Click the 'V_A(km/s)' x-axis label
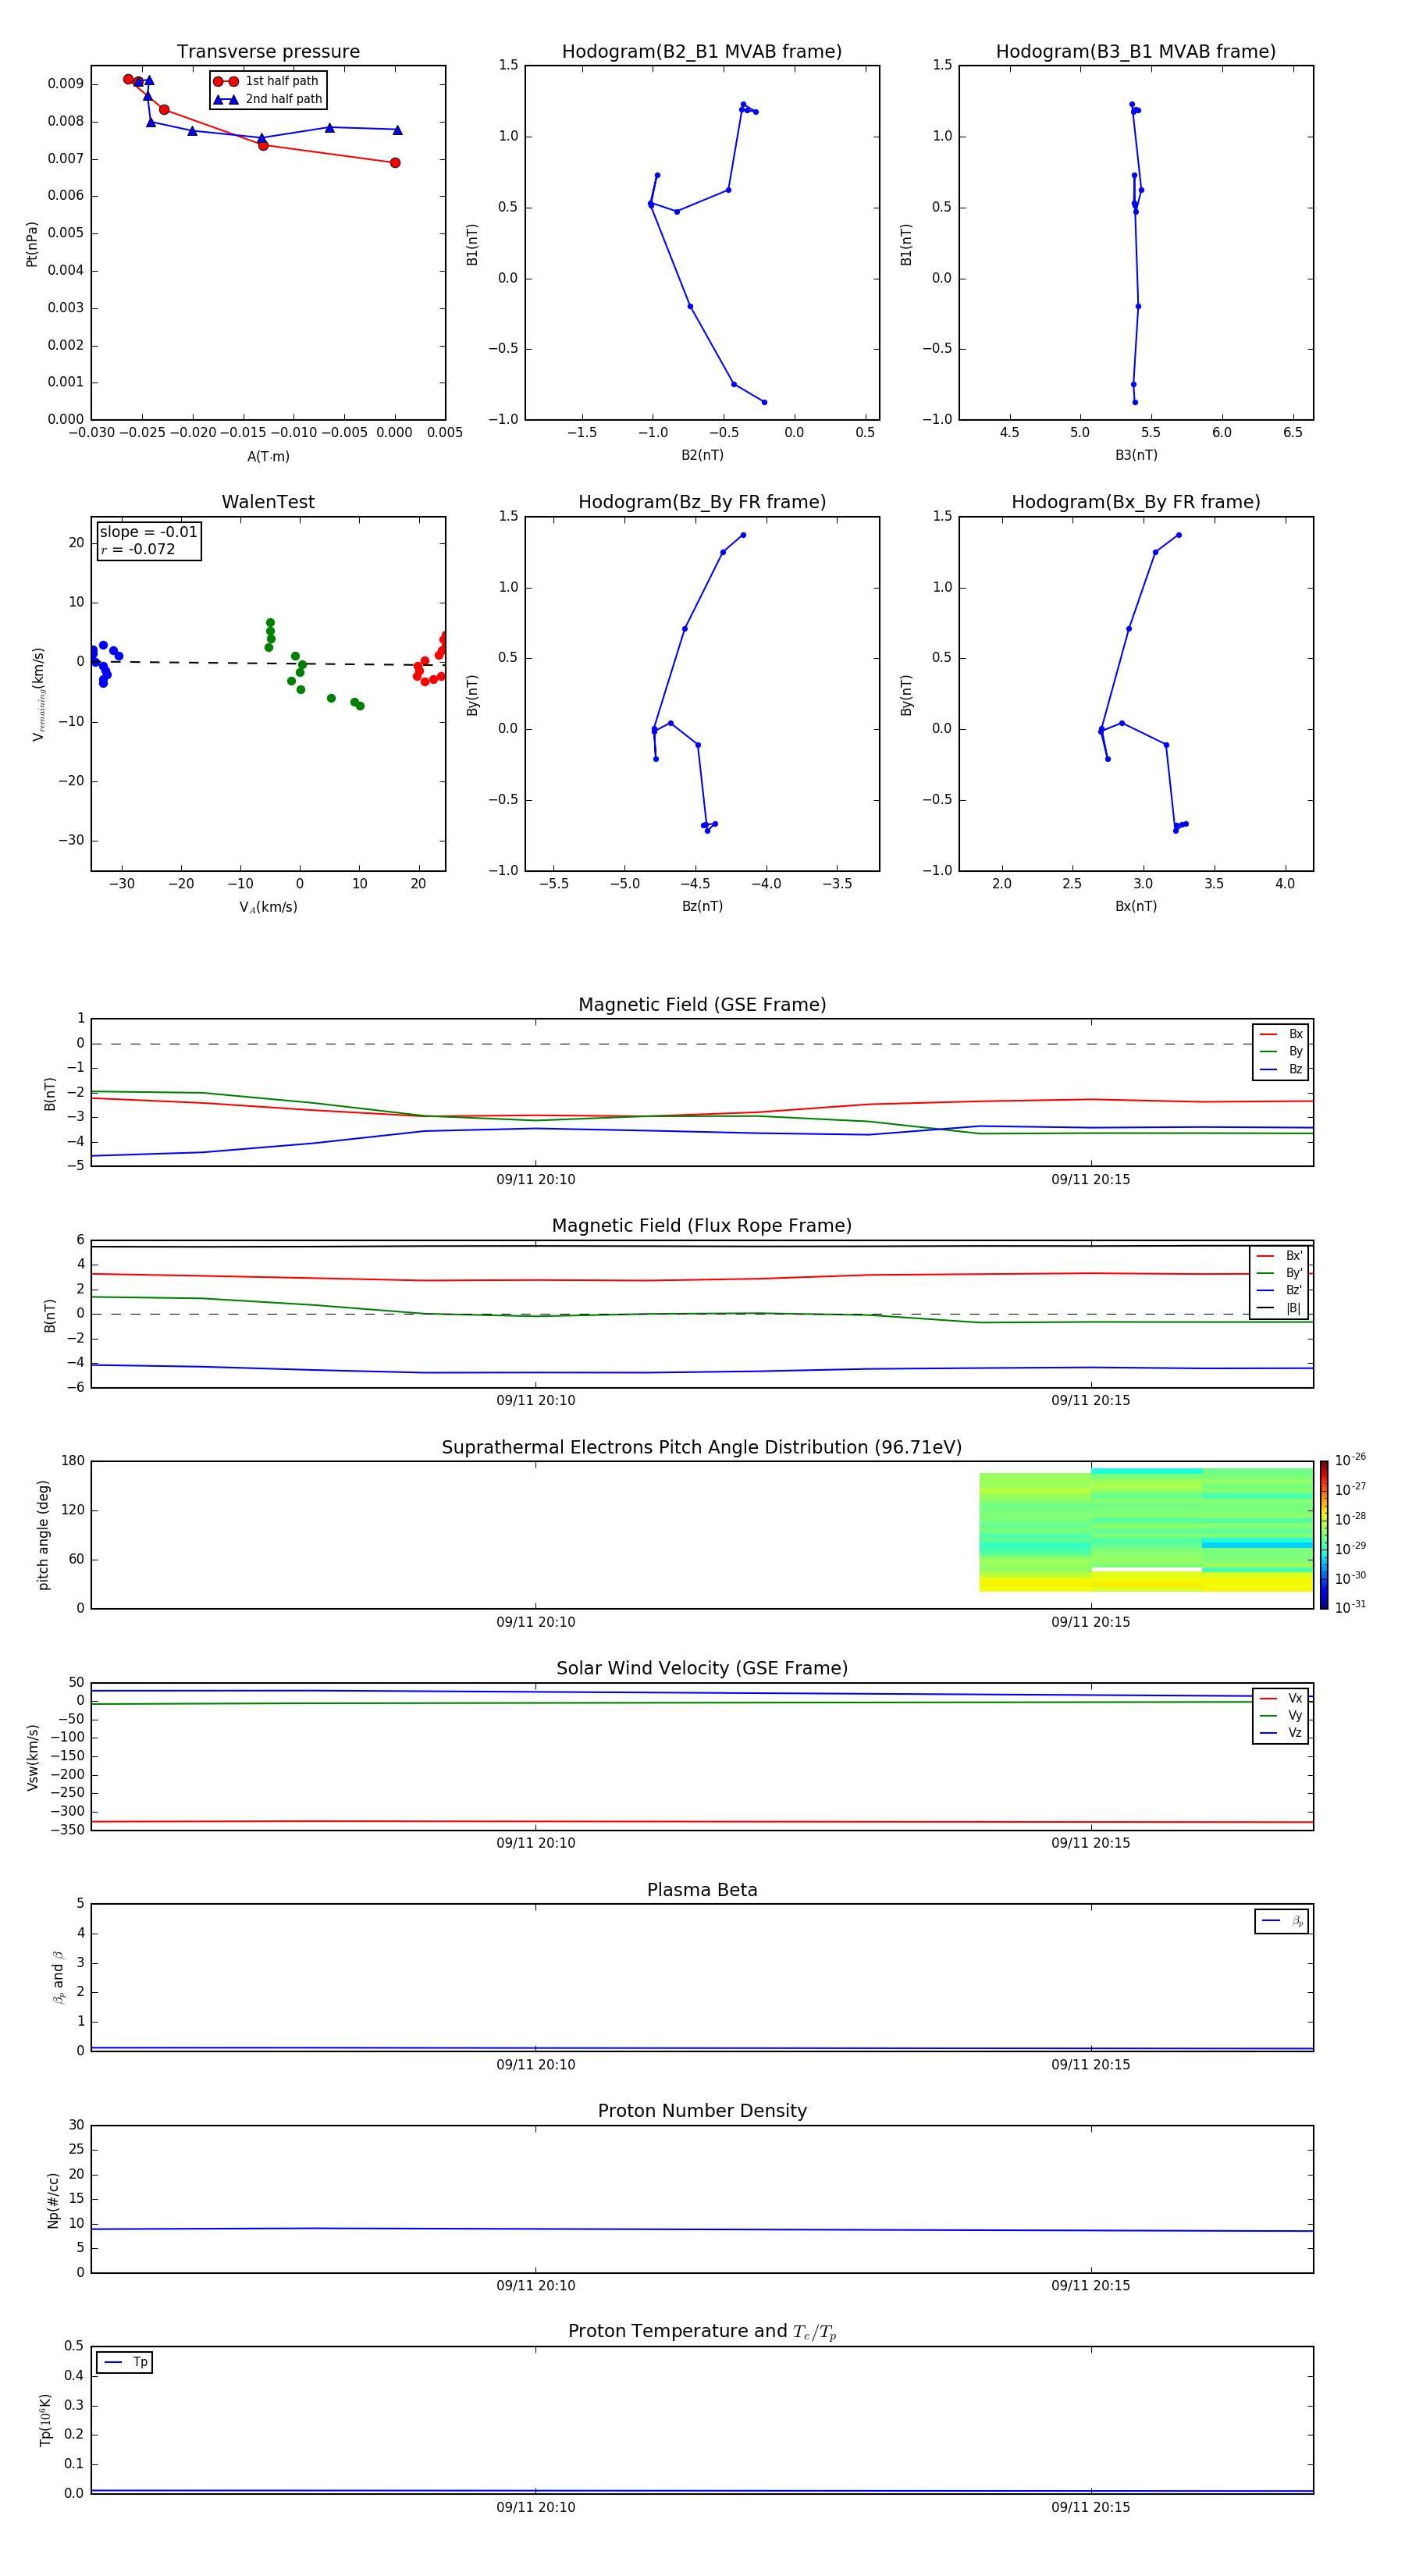 point(268,907)
